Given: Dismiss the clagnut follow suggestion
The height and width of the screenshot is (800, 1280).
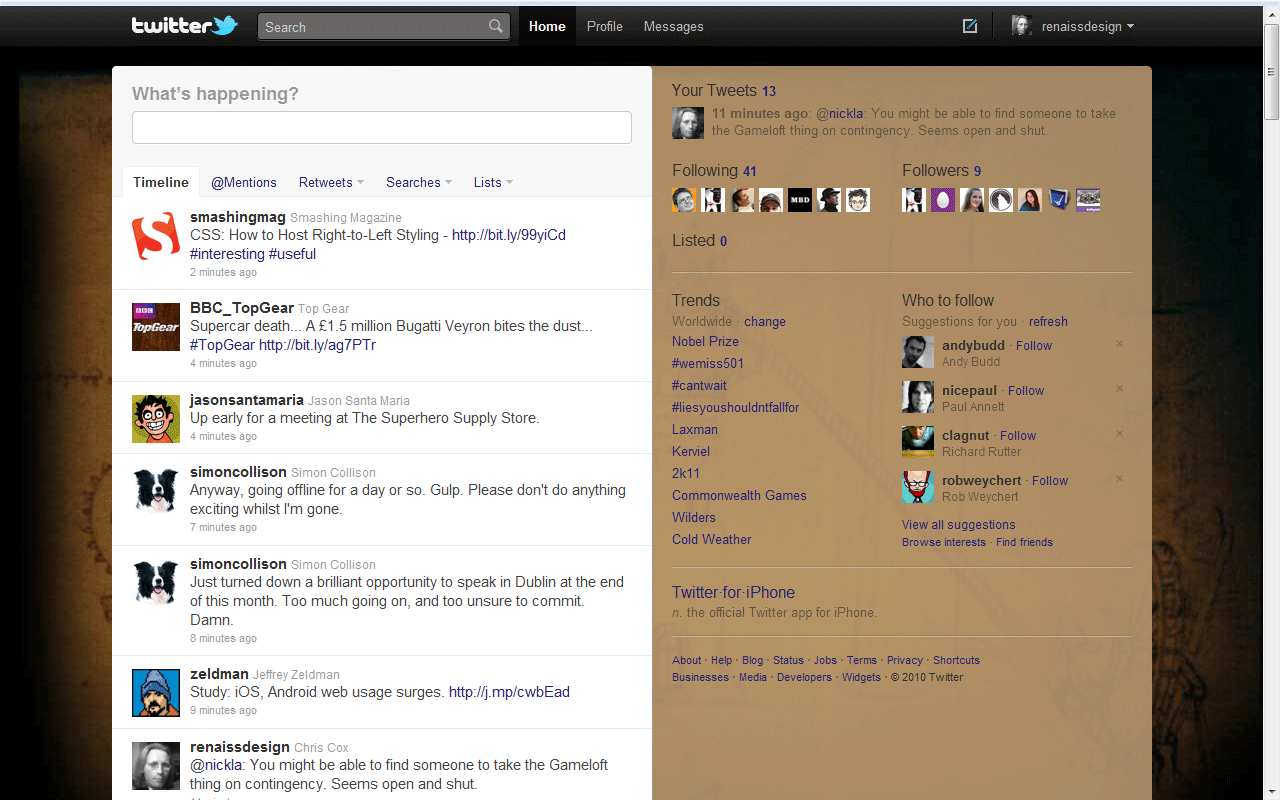Looking at the screenshot, I should coord(1119,434).
